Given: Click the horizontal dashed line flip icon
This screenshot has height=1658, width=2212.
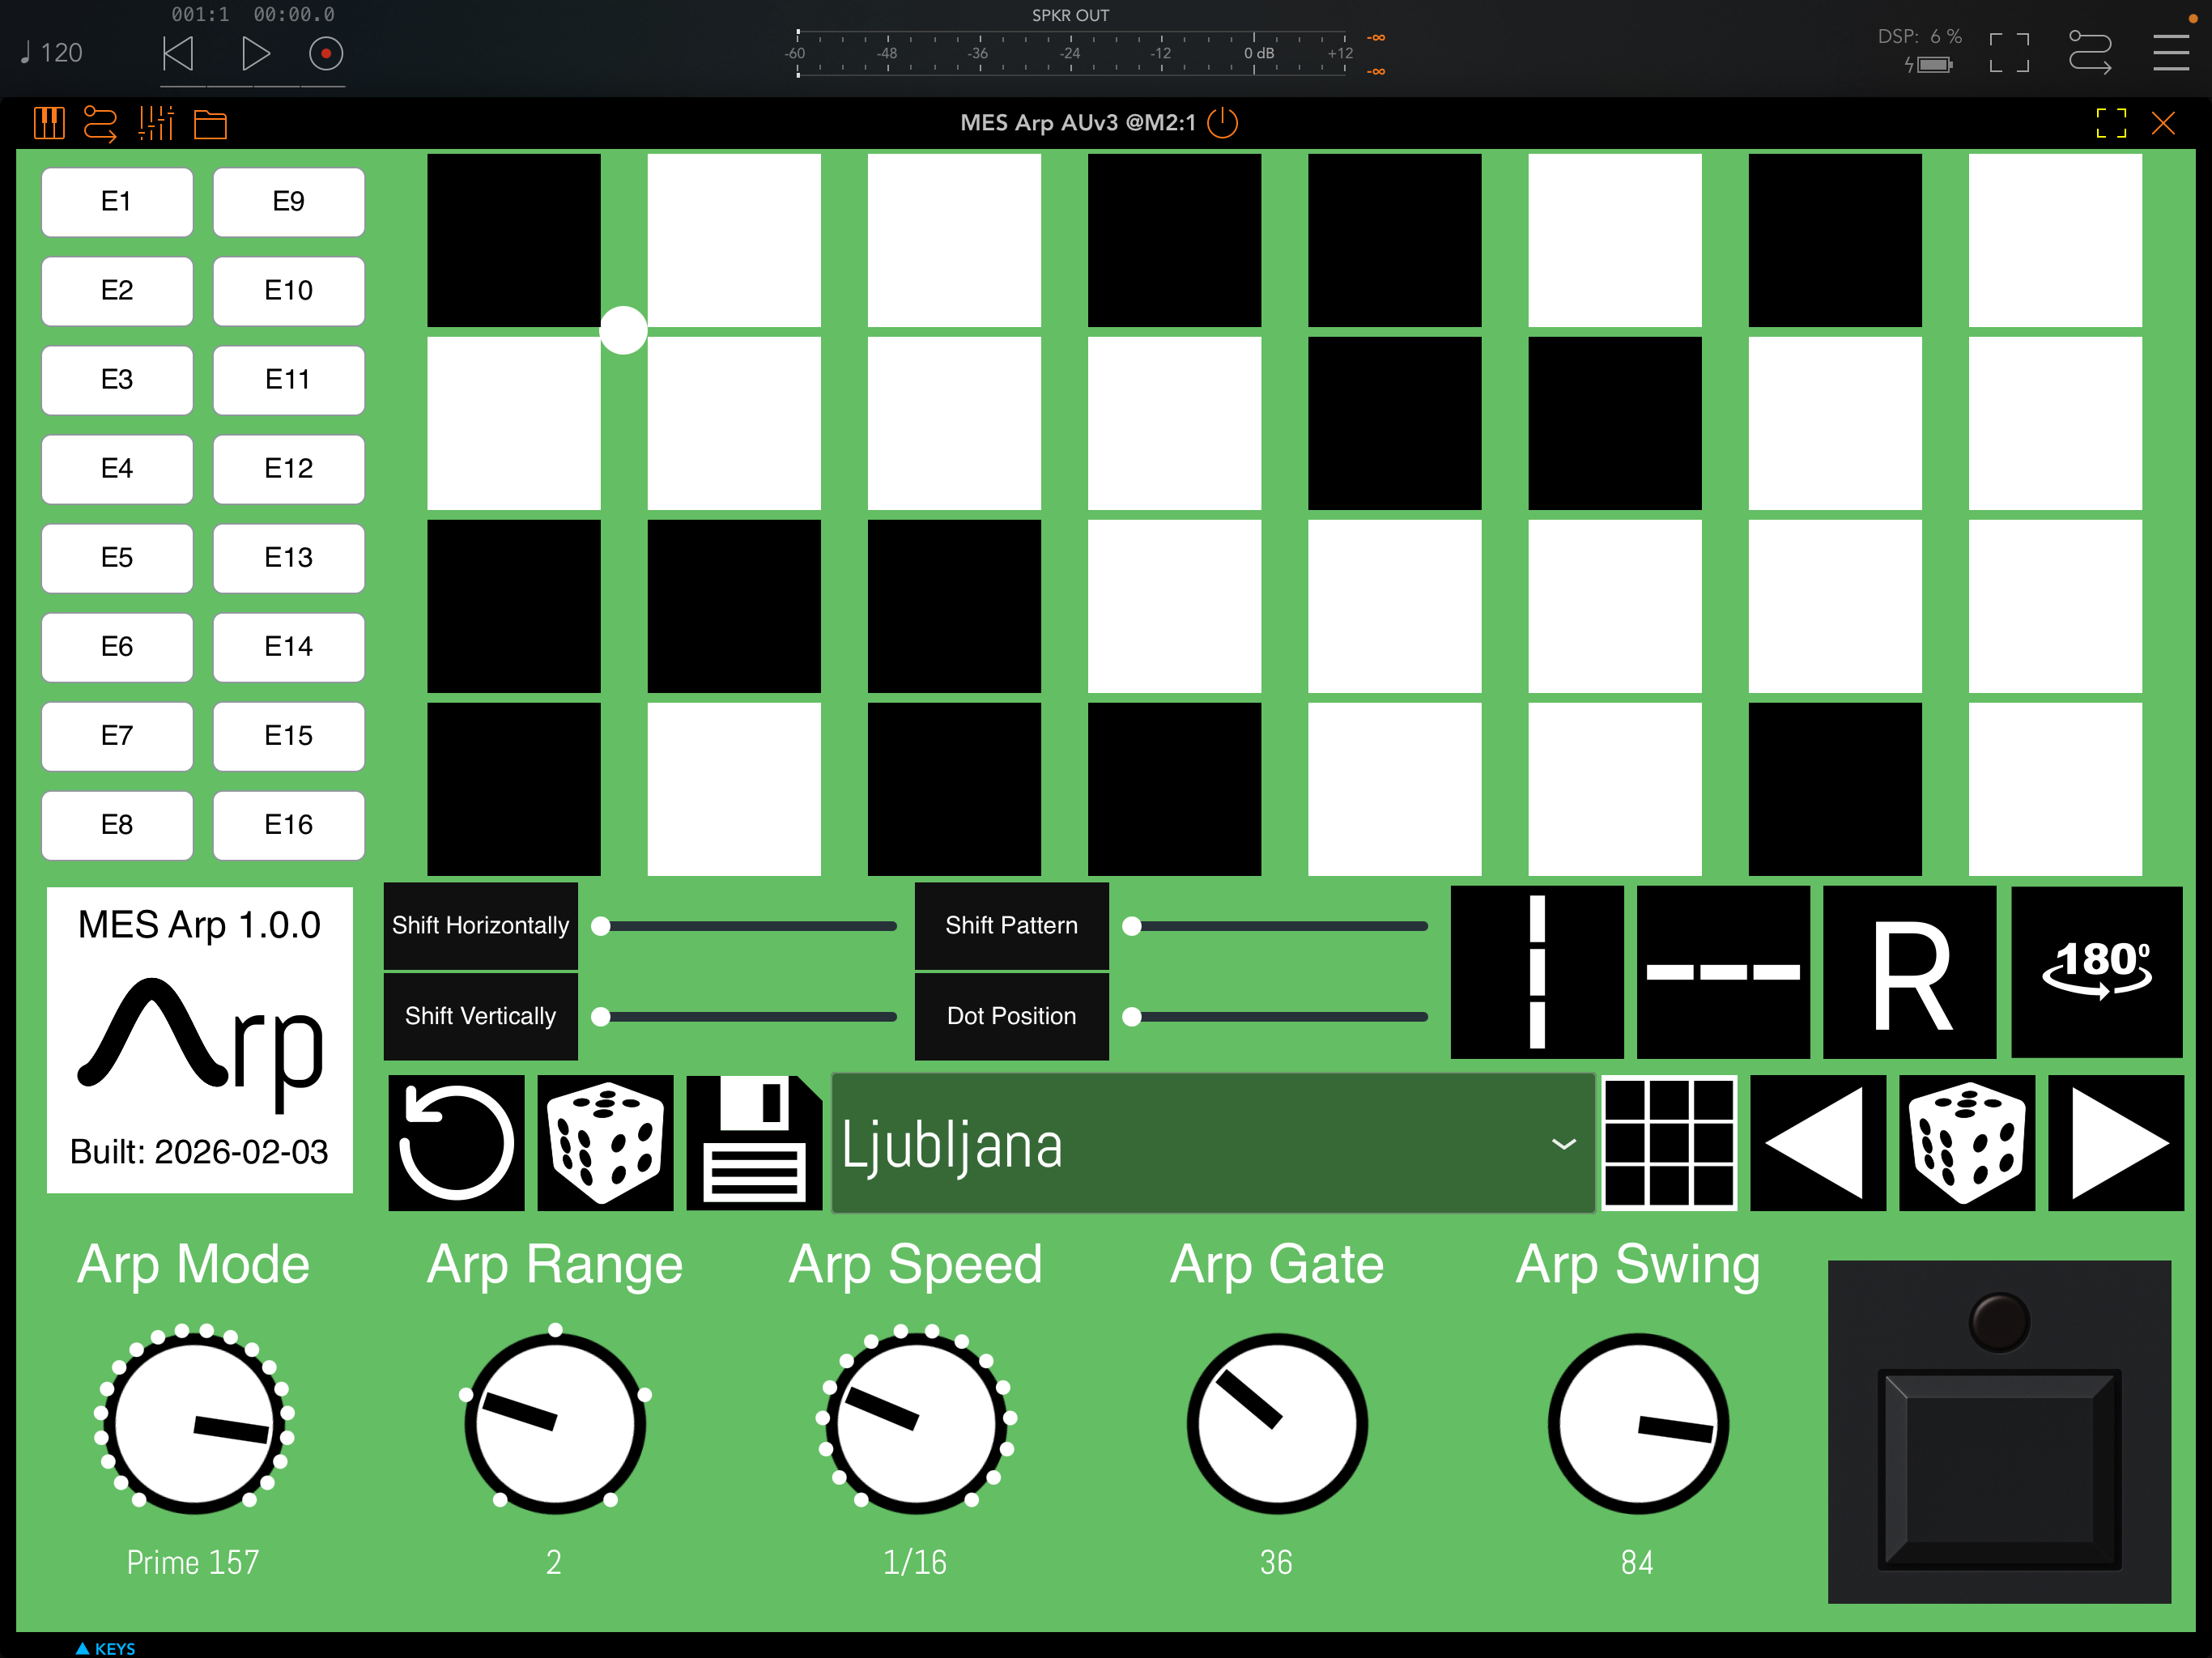Looking at the screenshot, I should [x=1723, y=972].
